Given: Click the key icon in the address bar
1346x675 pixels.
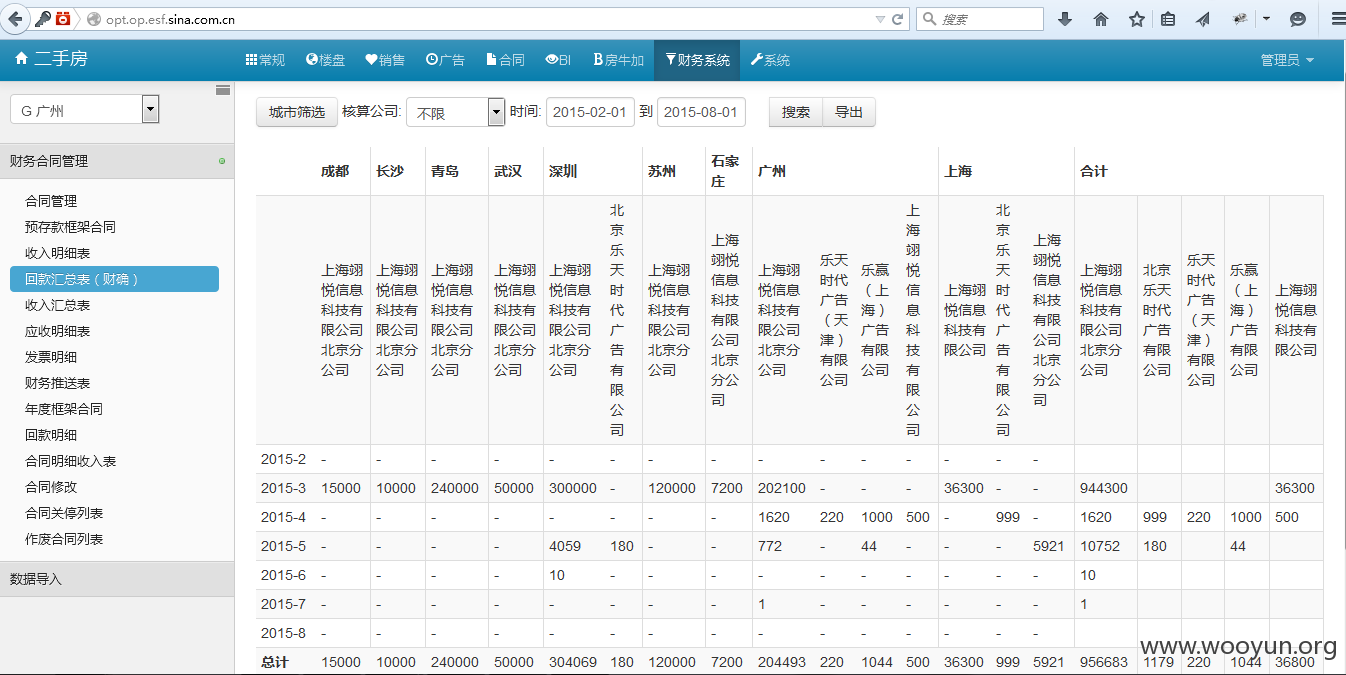Looking at the screenshot, I should point(42,18).
